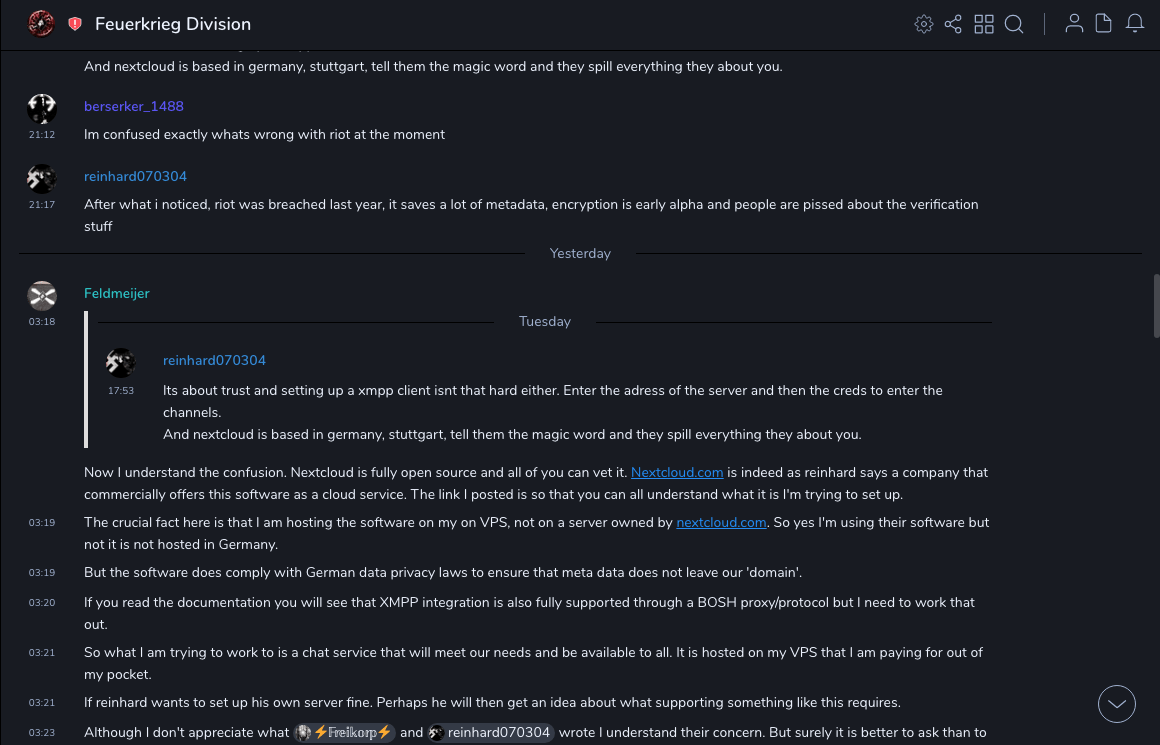Click the Feldmeijer user avatar
Image resolution: width=1160 pixels, height=745 pixels.
point(42,295)
